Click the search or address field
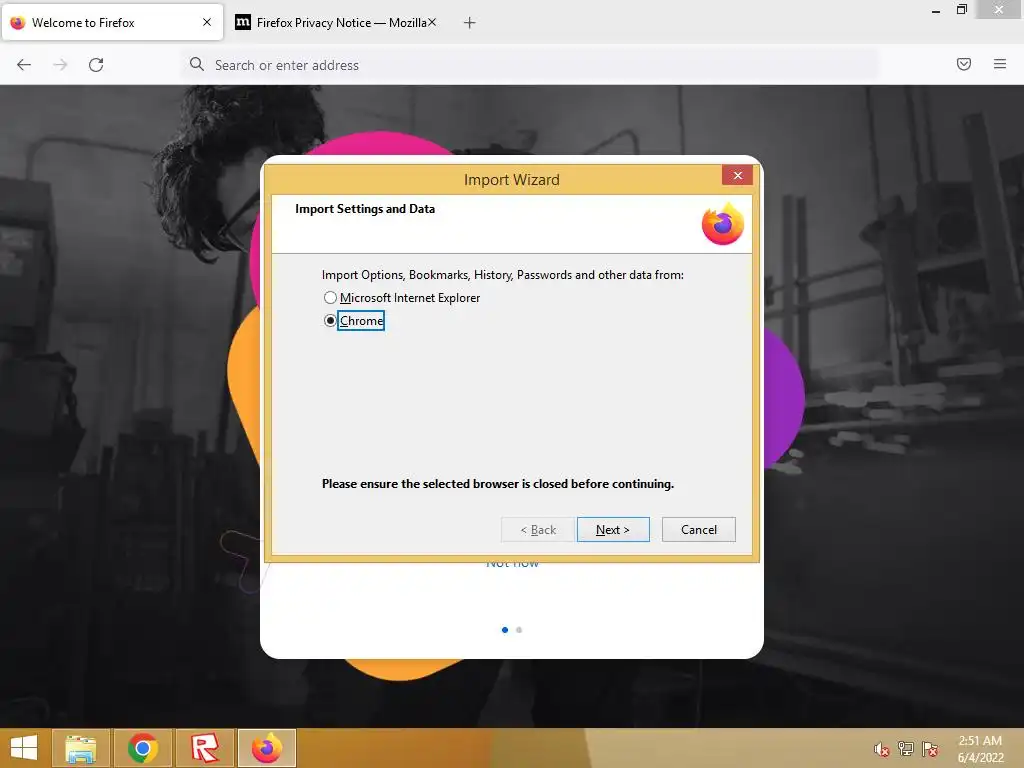 point(529,65)
